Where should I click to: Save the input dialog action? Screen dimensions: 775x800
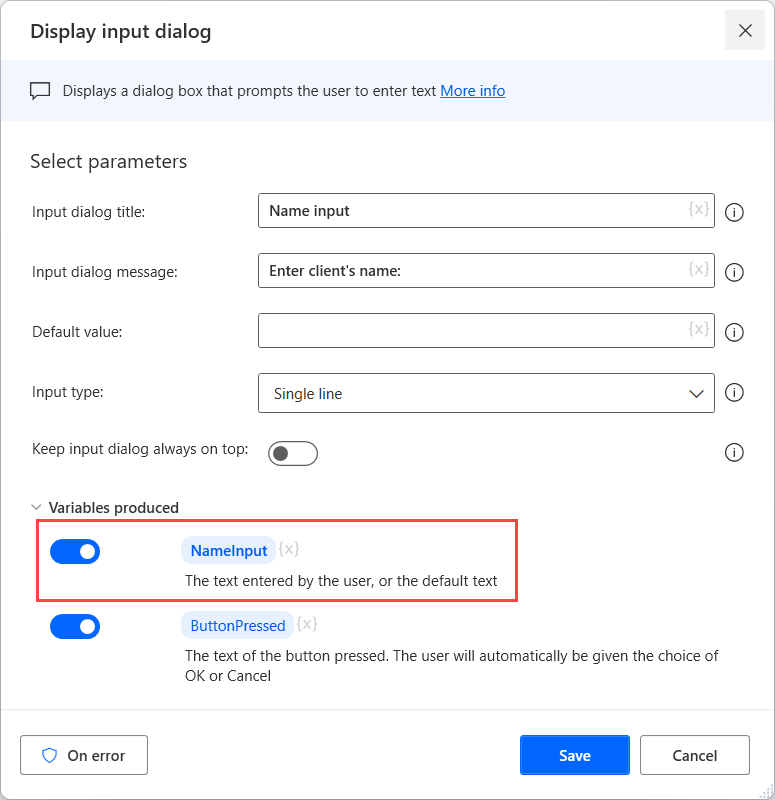pyautogui.click(x=574, y=755)
